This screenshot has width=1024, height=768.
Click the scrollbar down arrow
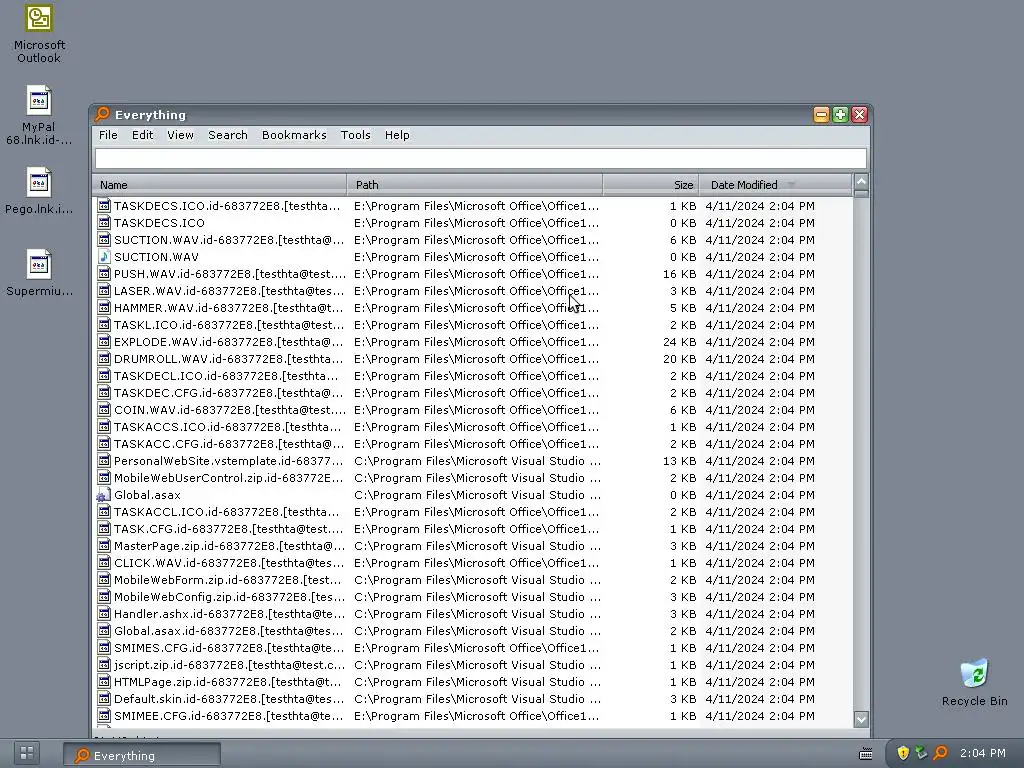pyautogui.click(x=861, y=719)
